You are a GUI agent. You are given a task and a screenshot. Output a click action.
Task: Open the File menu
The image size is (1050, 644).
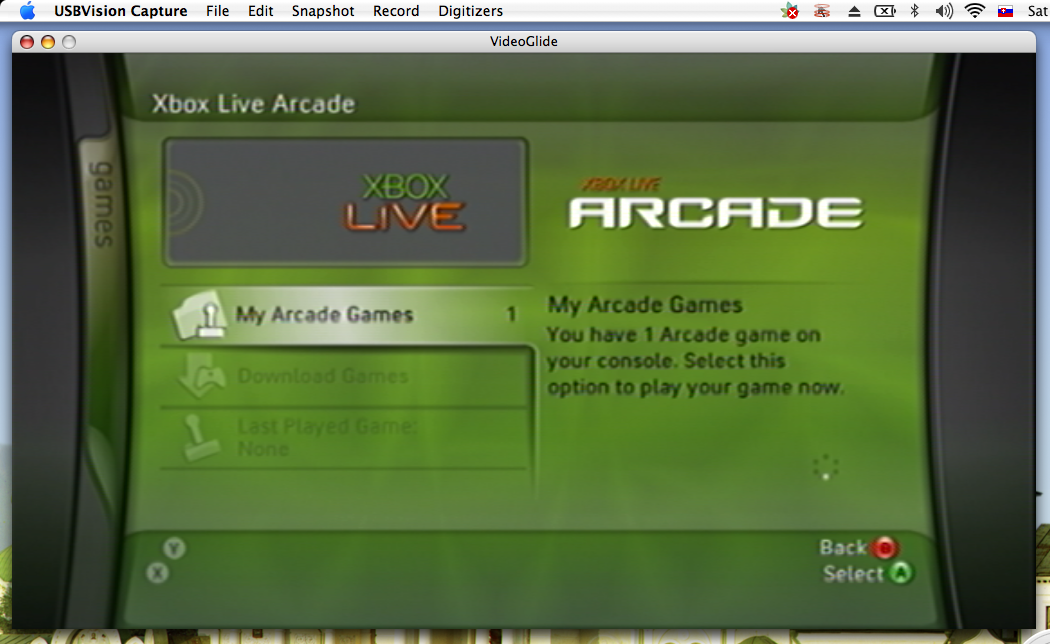218,11
